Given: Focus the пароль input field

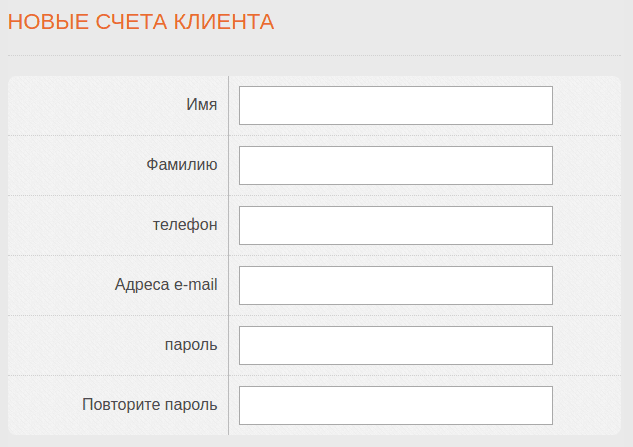Looking at the screenshot, I should pos(395,345).
